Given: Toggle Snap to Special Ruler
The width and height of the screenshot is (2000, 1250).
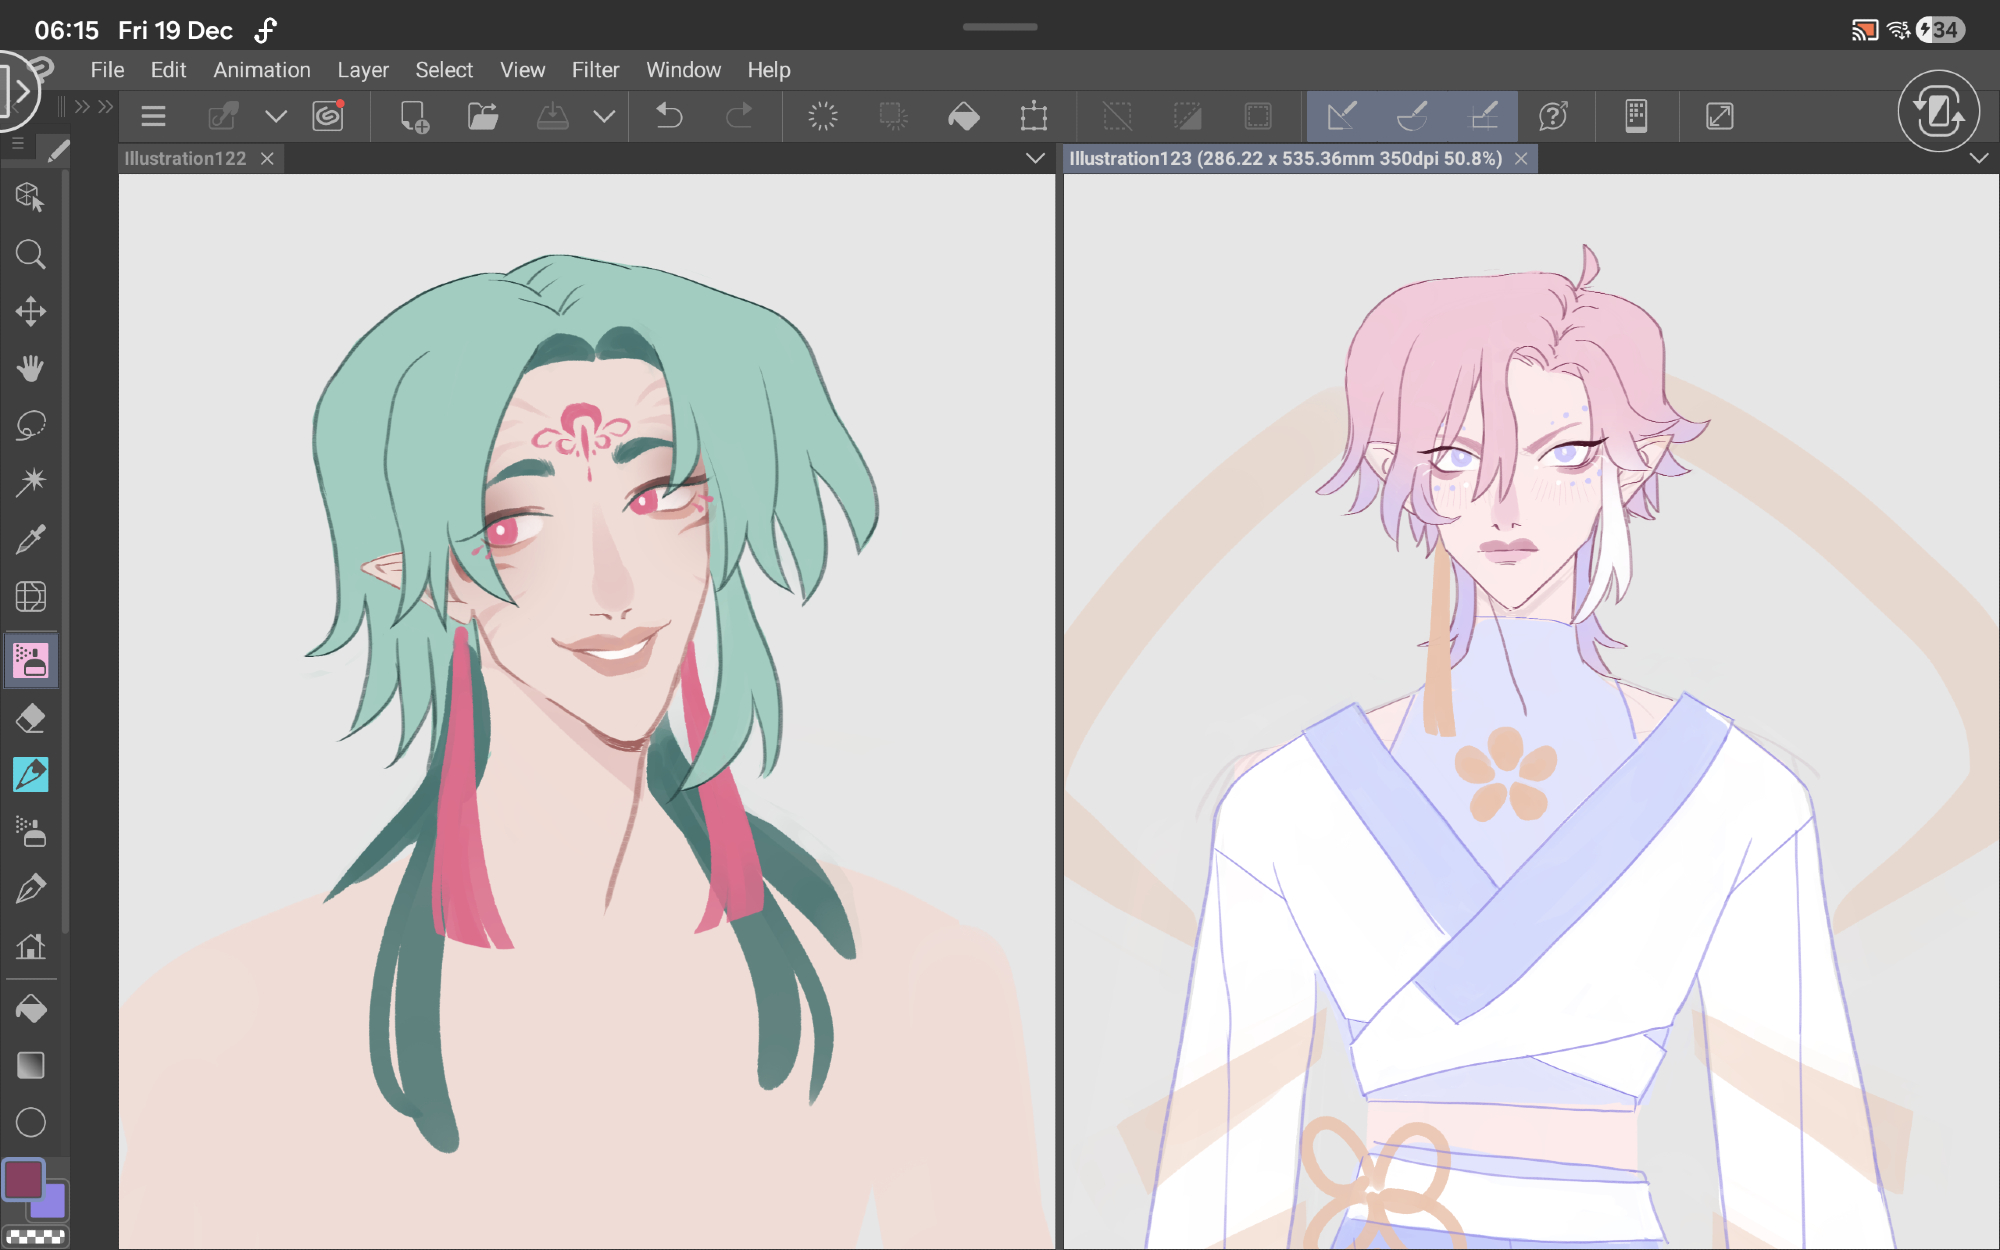Looking at the screenshot, I should [1412, 116].
